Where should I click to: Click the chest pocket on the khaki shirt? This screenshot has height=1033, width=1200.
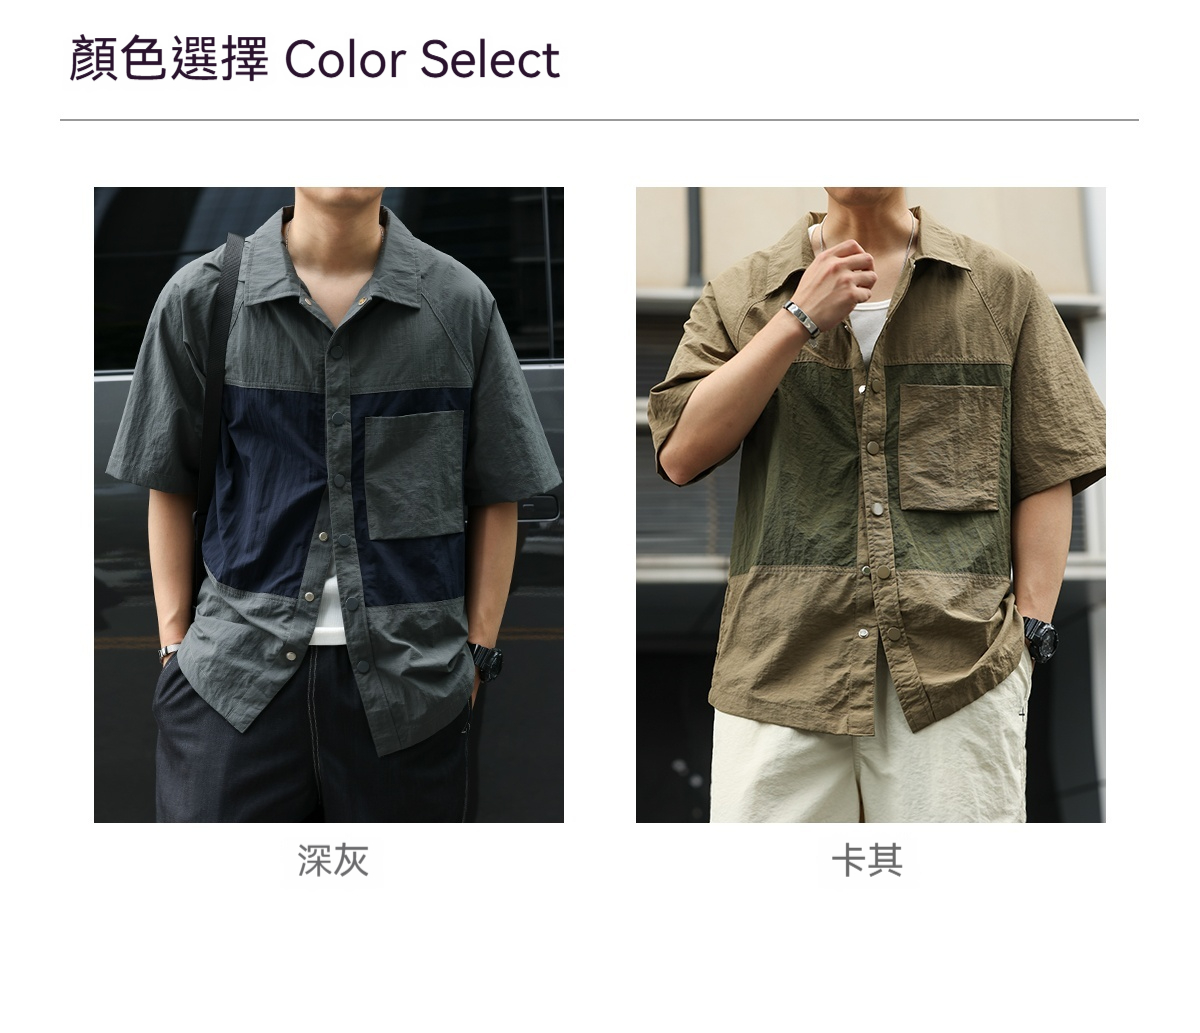[x=951, y=447]
